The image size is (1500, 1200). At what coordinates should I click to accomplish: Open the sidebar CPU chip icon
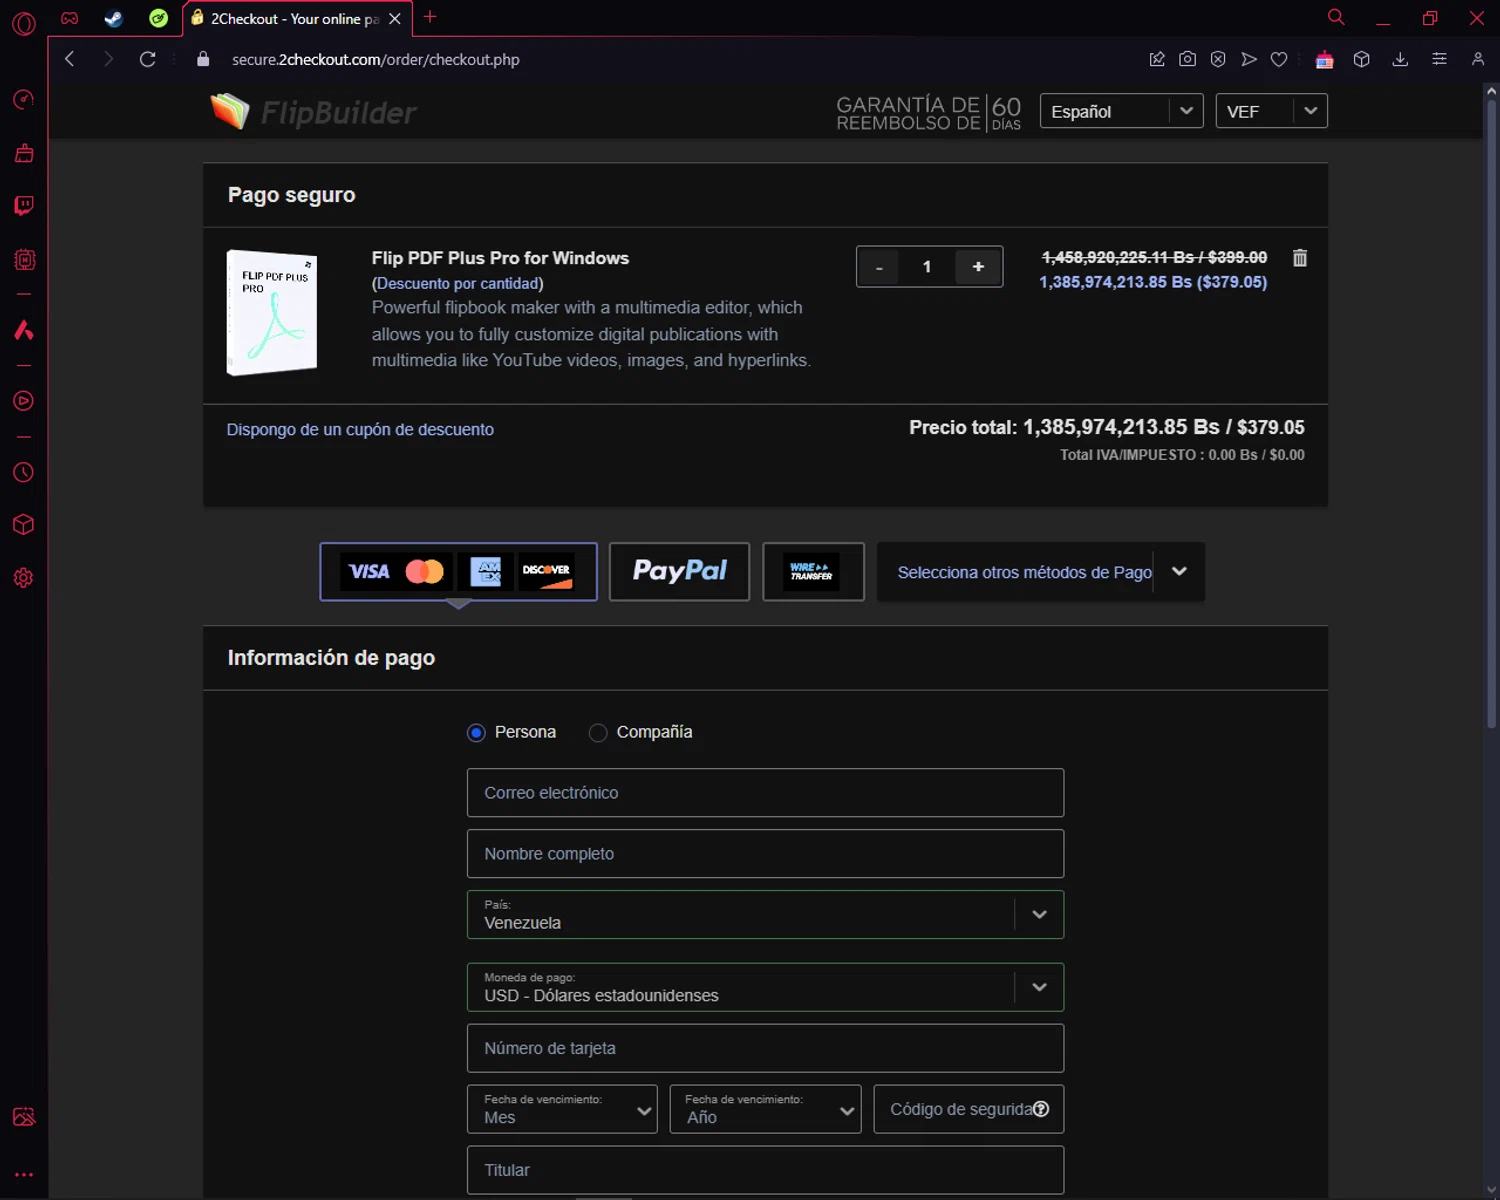pos(24,260)
